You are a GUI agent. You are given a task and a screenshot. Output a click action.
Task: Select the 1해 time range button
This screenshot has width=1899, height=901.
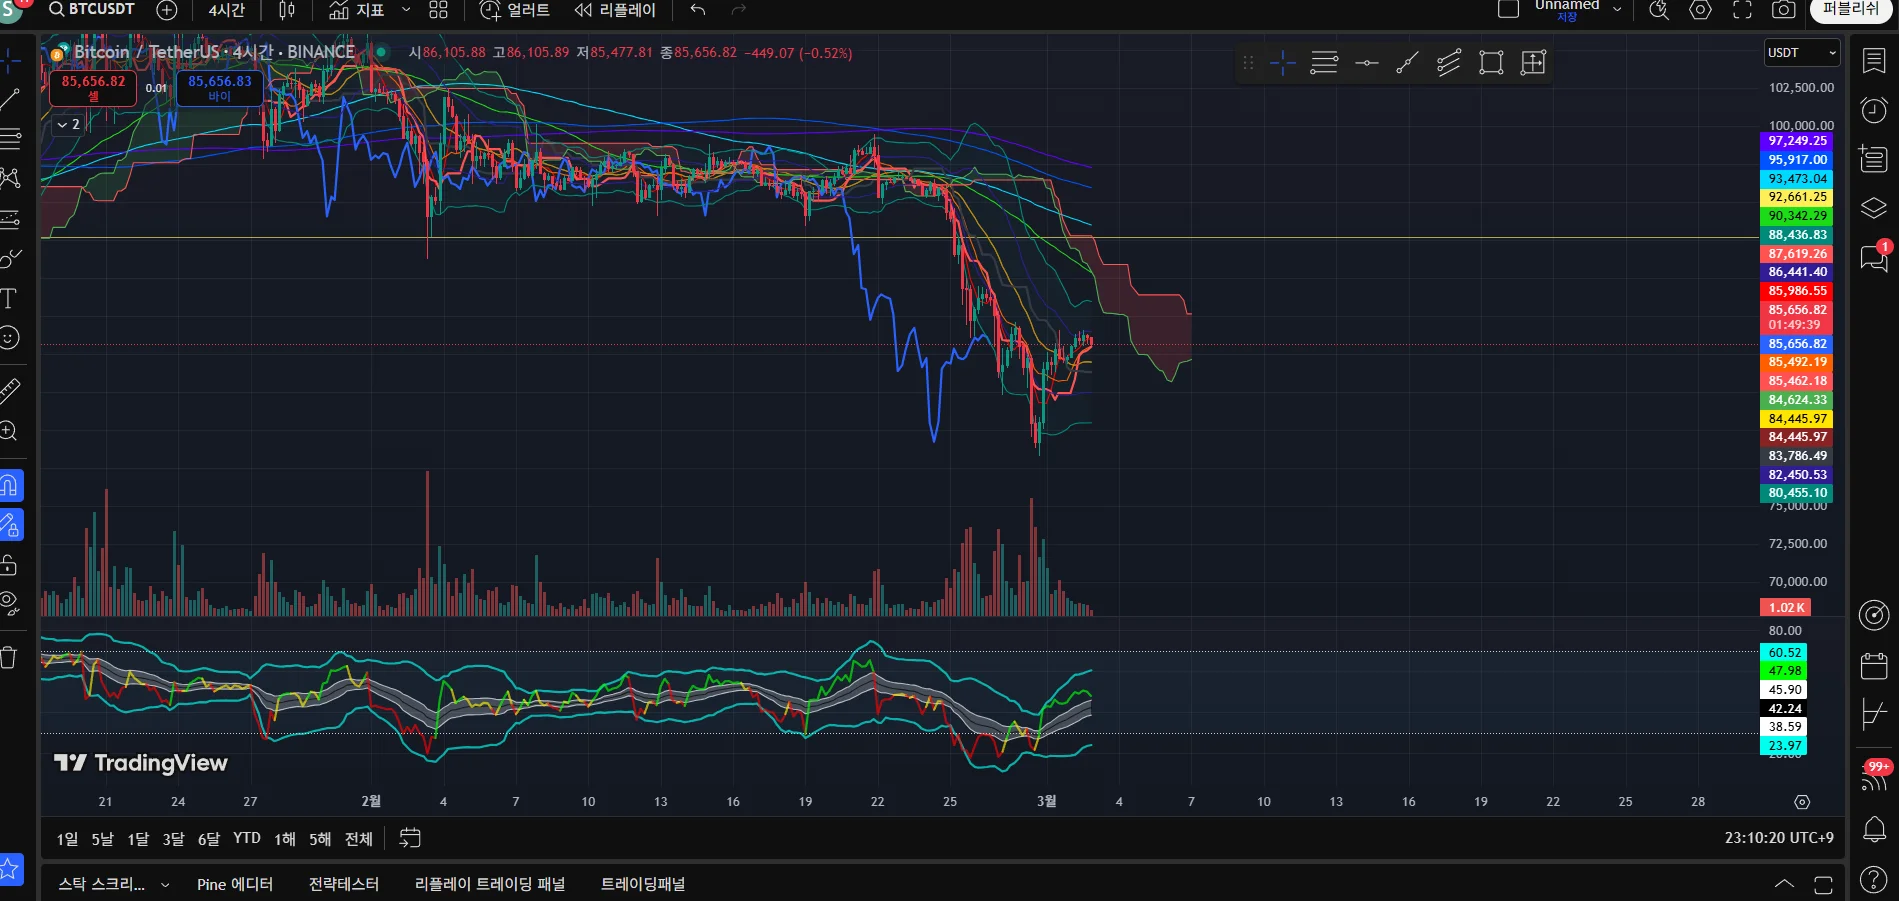(285, 839)
